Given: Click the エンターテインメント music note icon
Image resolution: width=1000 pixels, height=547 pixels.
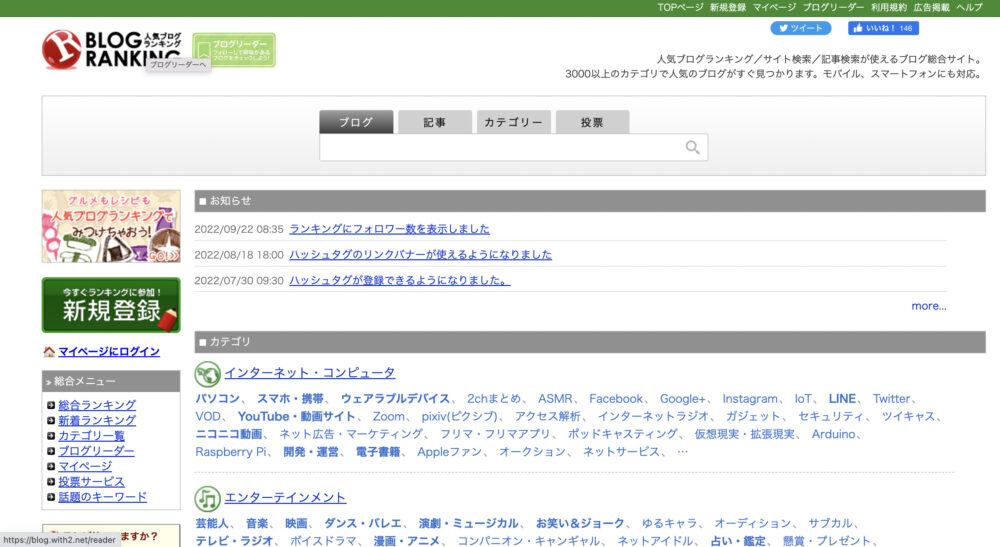Looking at the screenshot, I should click(x=207, y=499).
